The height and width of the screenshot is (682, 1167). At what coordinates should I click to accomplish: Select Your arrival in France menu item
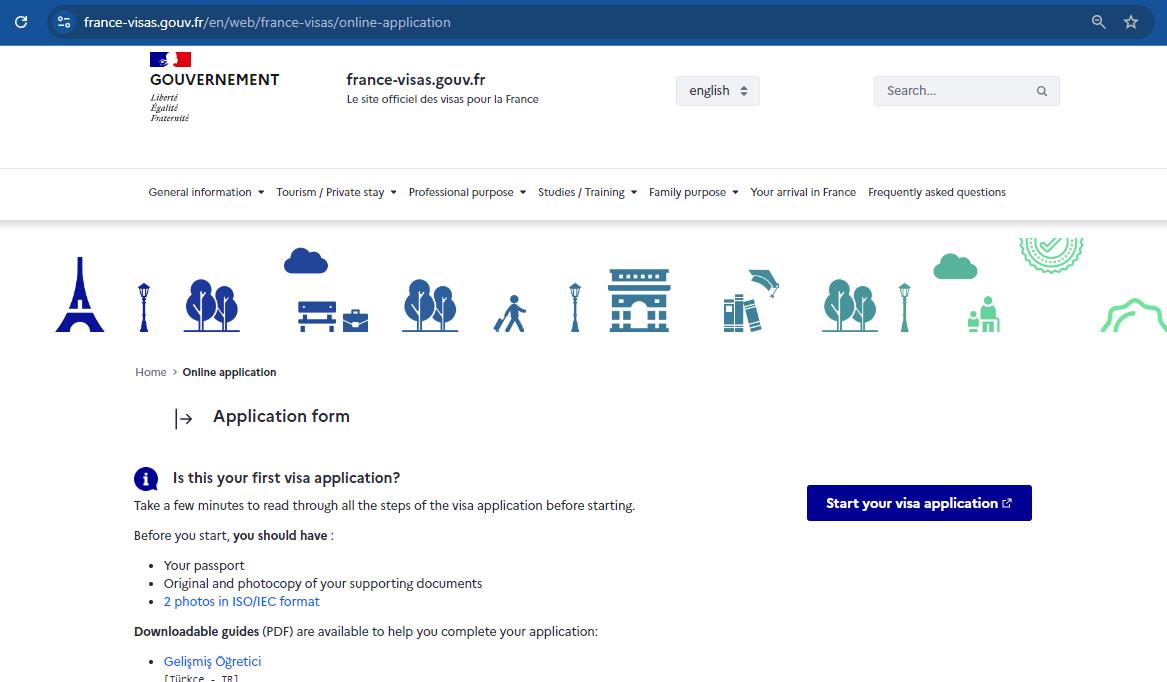[x=803, y=192]
